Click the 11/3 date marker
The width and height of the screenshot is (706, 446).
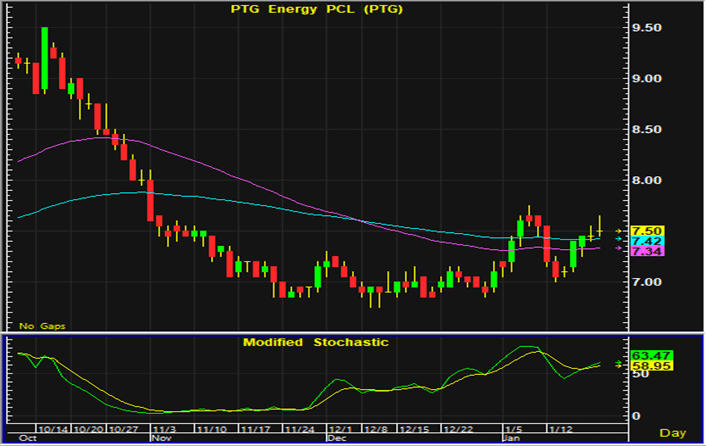[163, 429]
